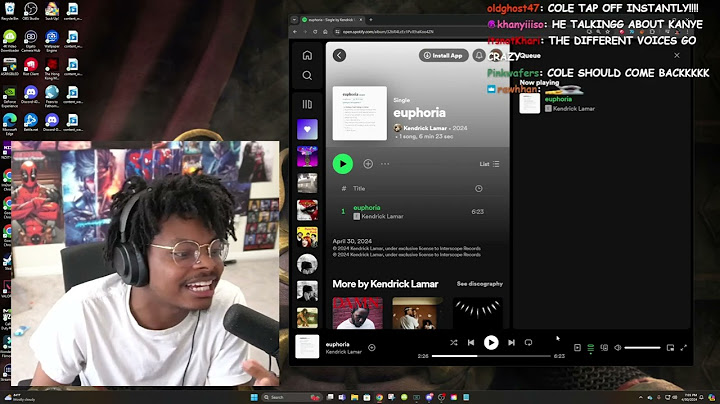Screen dimensions: 720x404
Task: Open the Spotify Search icon
Action: [x=307, y=75]
